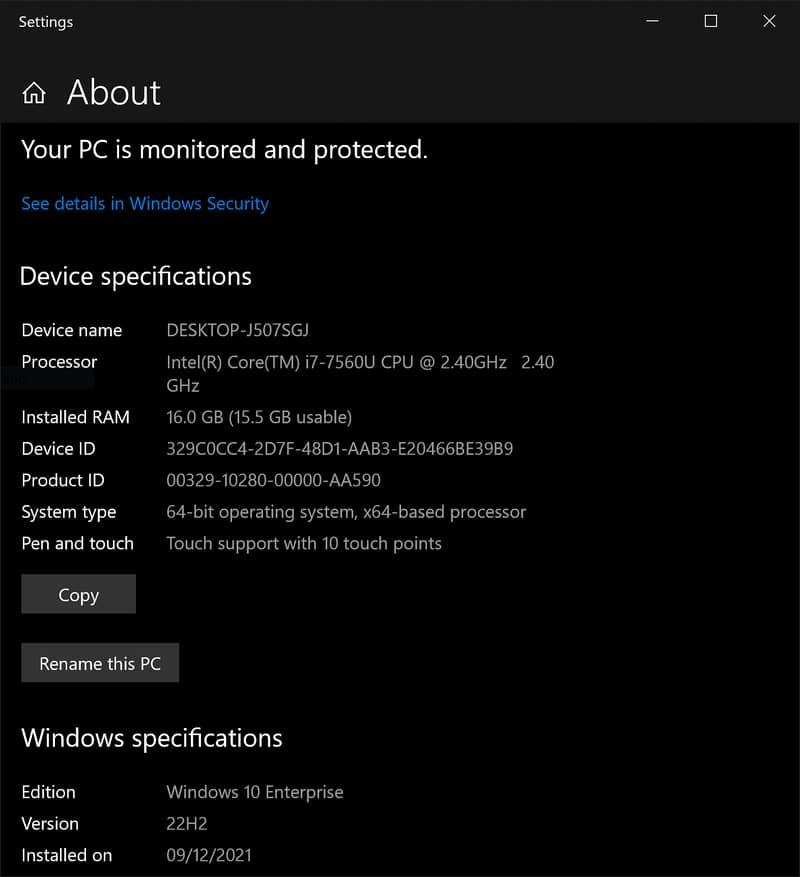
Task: Open See details in Windows Security link
Action: pos(145,203)
